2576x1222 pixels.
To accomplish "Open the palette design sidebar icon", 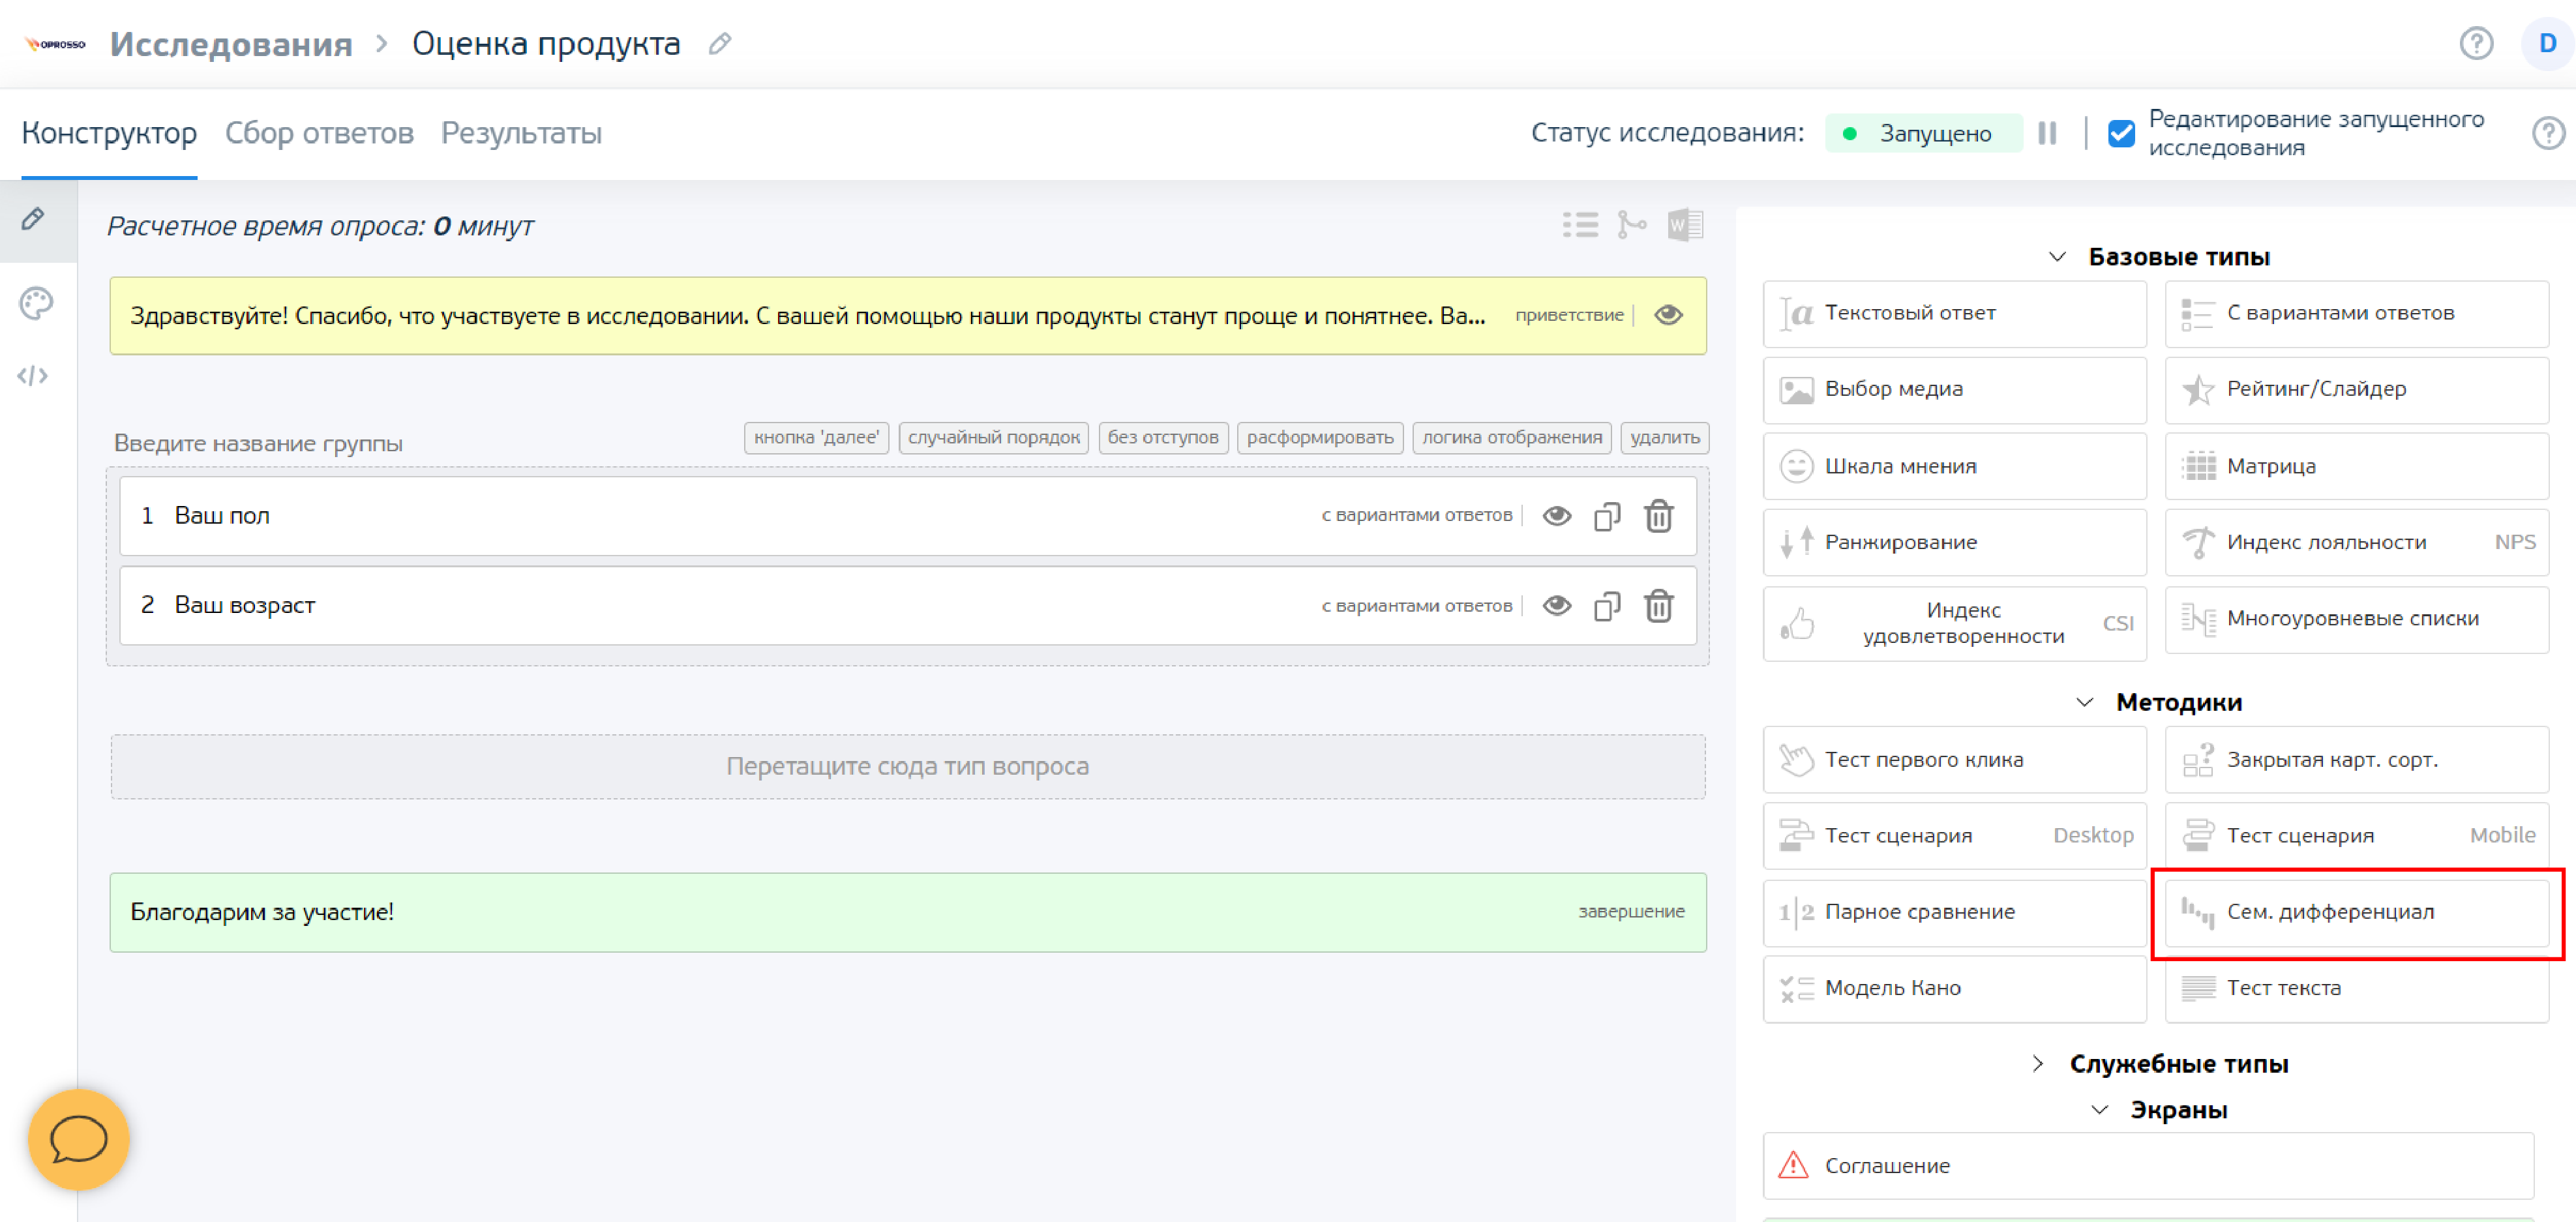I will (35, 303).
